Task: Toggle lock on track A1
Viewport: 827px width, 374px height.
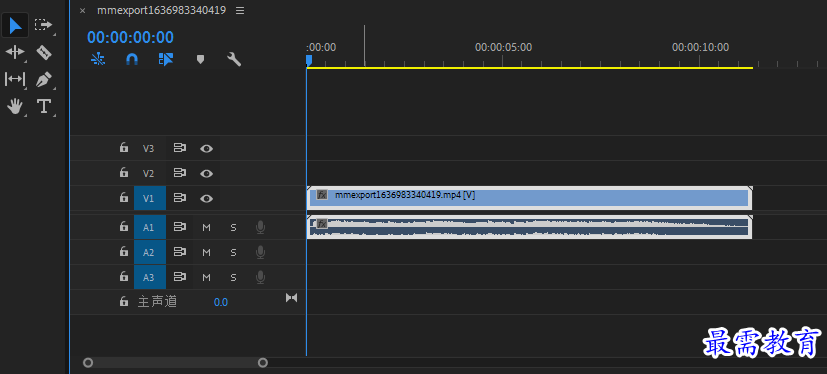Action: point(124,227)
